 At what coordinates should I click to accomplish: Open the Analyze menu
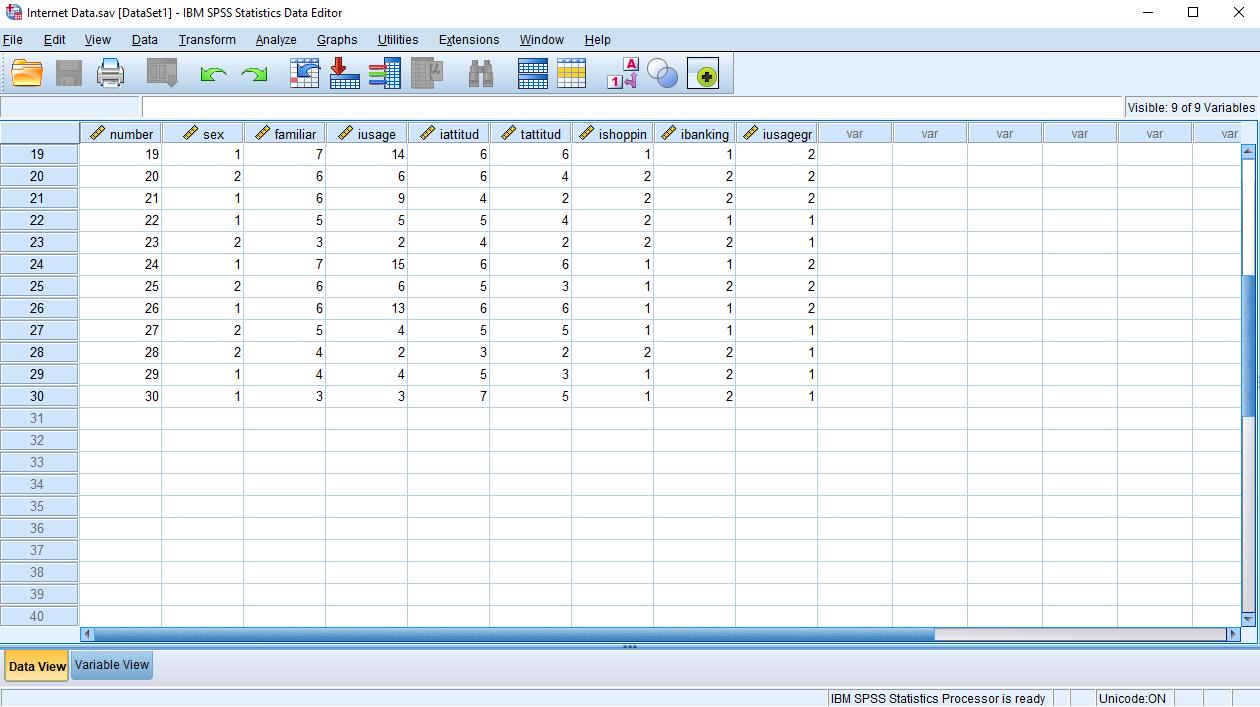(275, 40)
